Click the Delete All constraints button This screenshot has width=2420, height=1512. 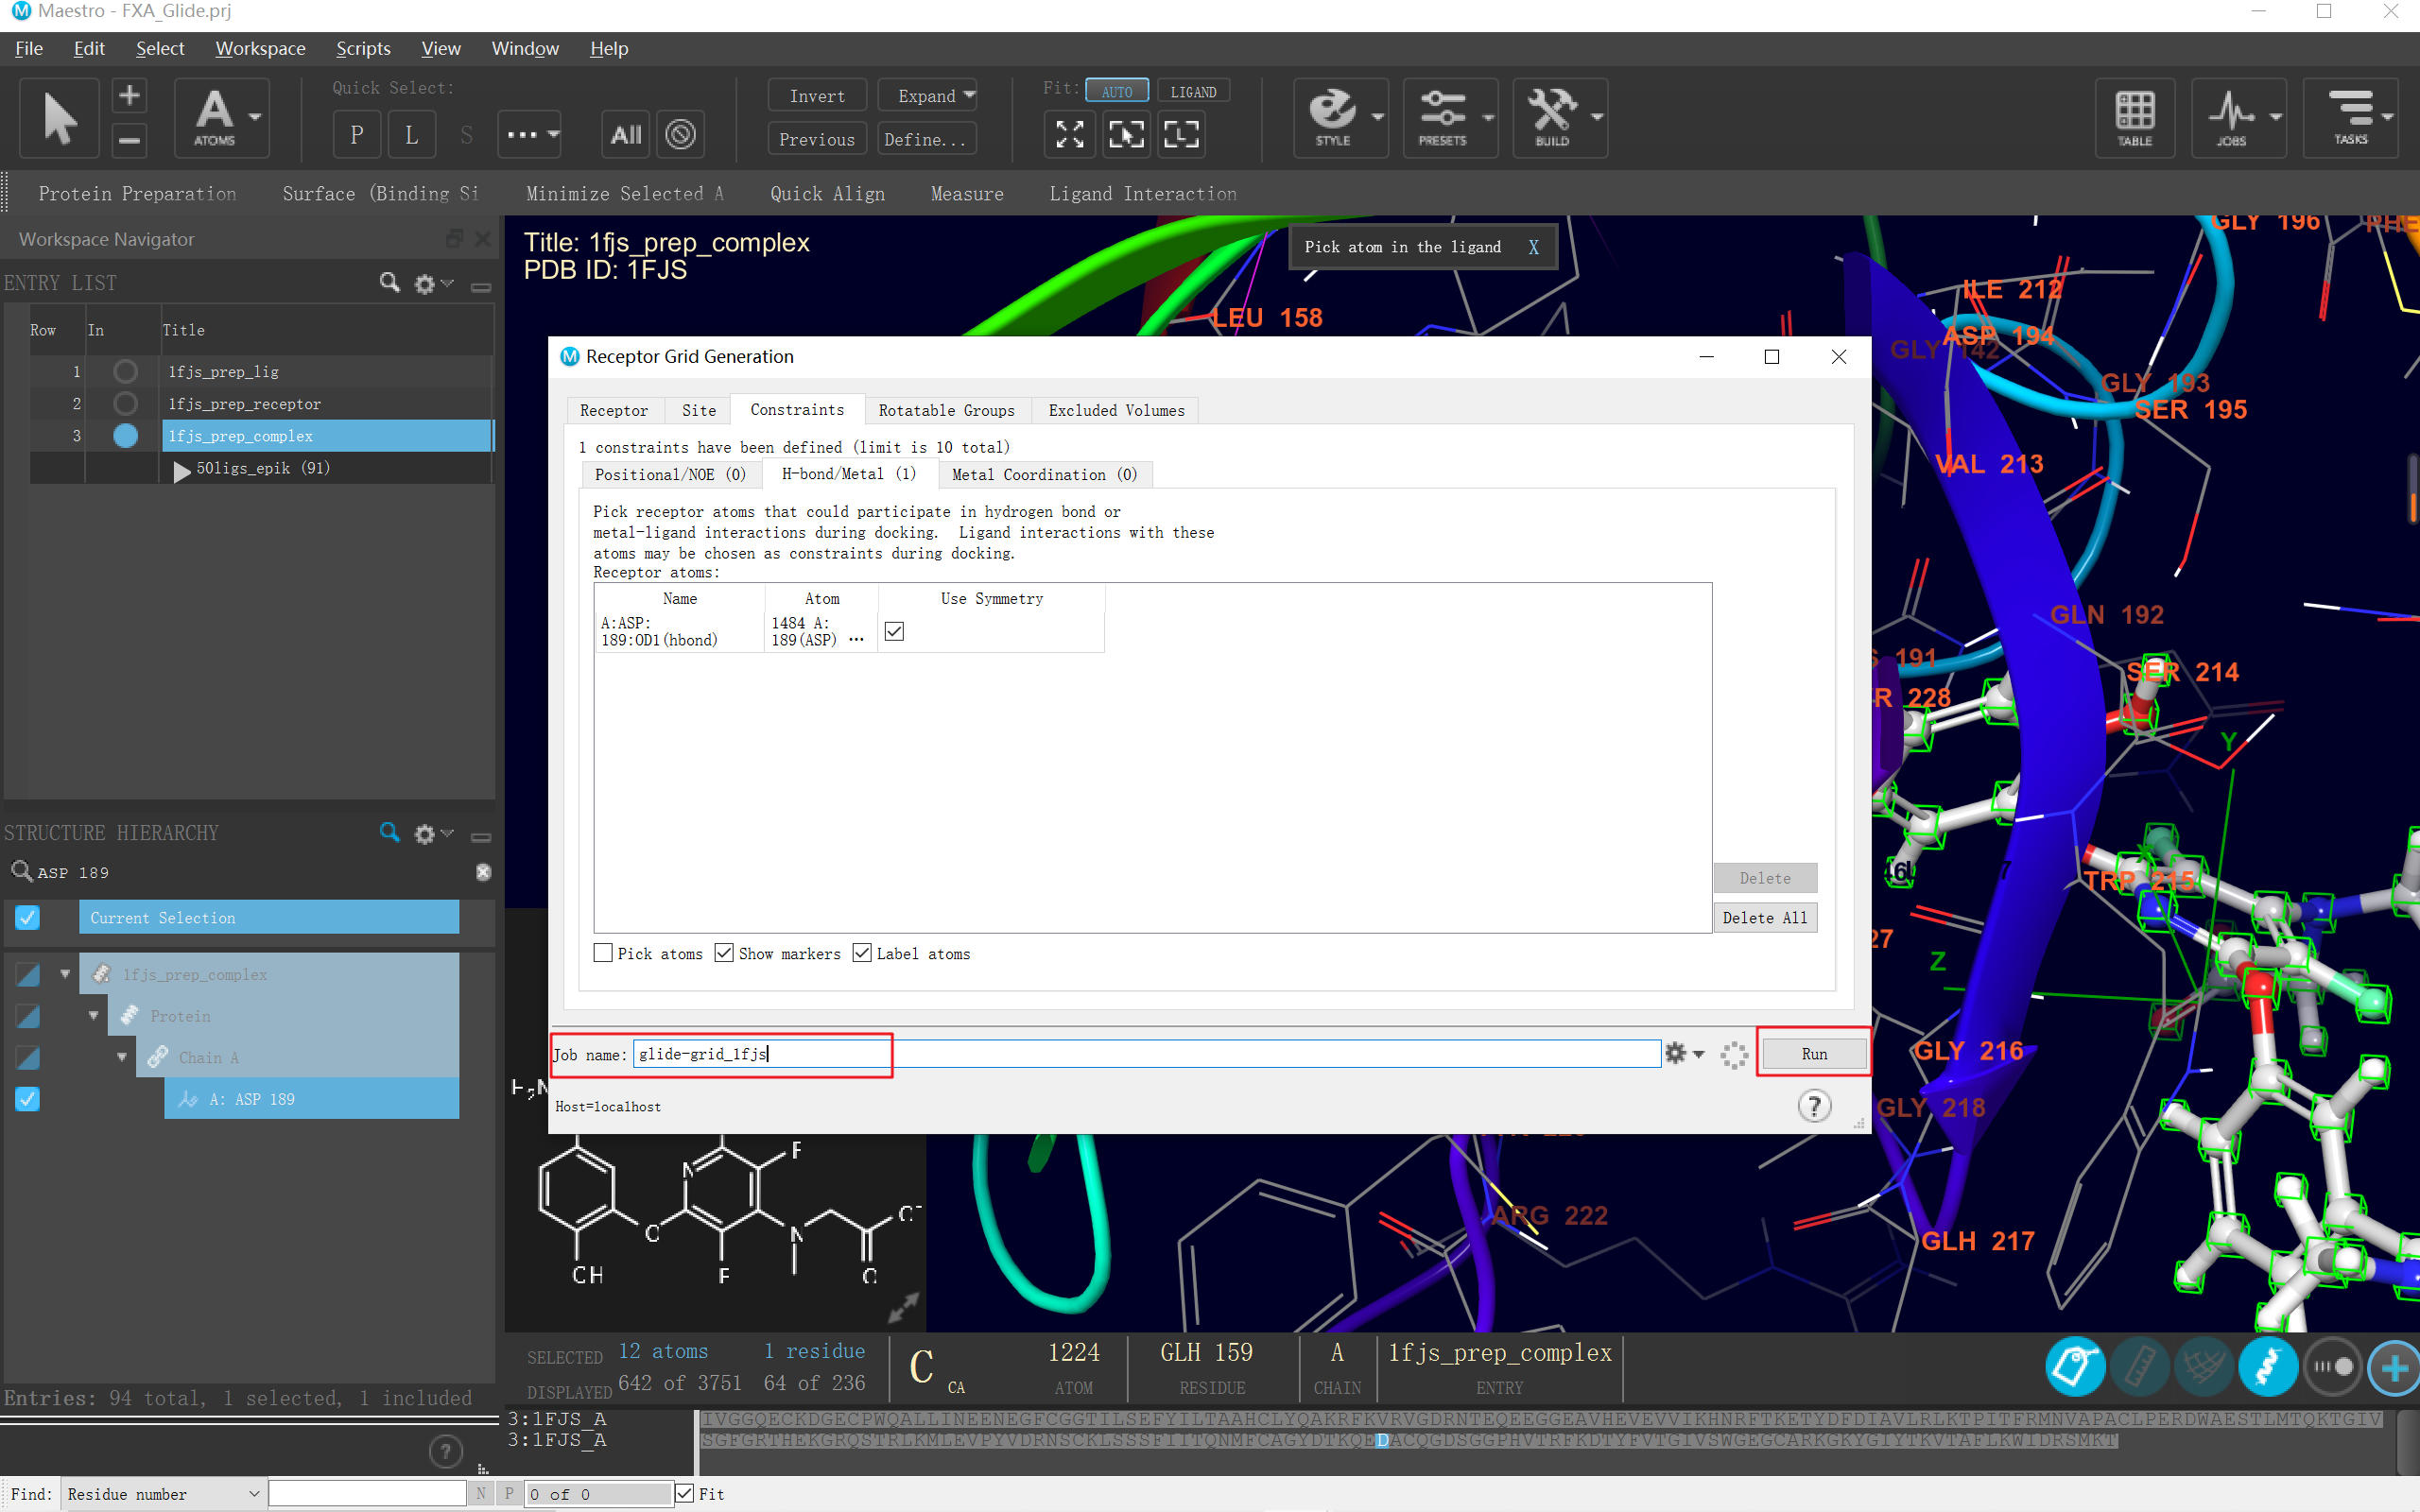point(1764,917)
